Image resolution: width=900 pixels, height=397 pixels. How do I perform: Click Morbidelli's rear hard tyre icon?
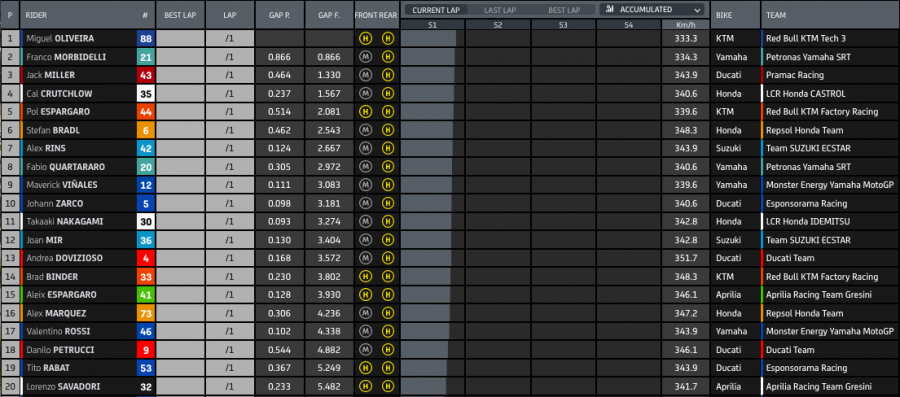coord(387,57)
